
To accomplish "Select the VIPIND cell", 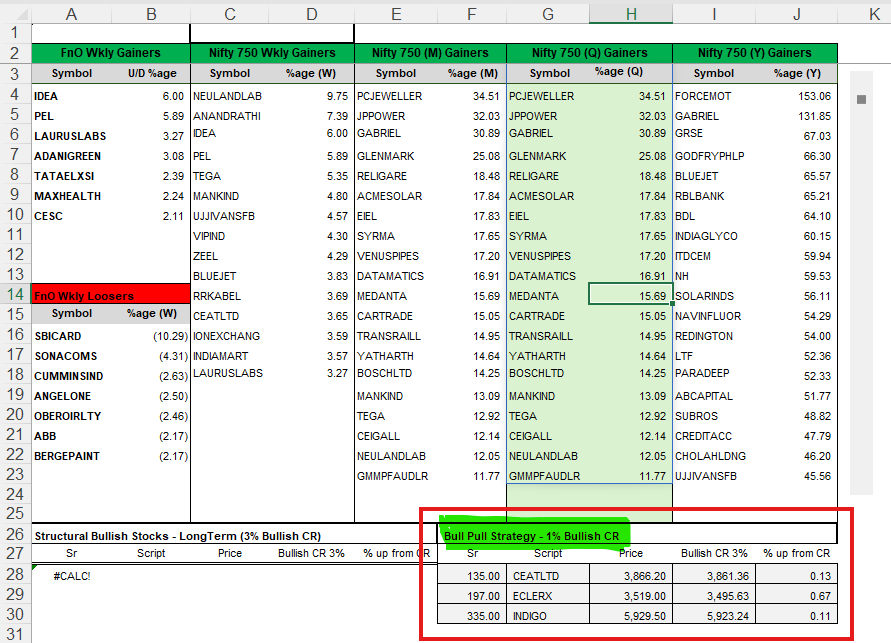I will point(230,236).
